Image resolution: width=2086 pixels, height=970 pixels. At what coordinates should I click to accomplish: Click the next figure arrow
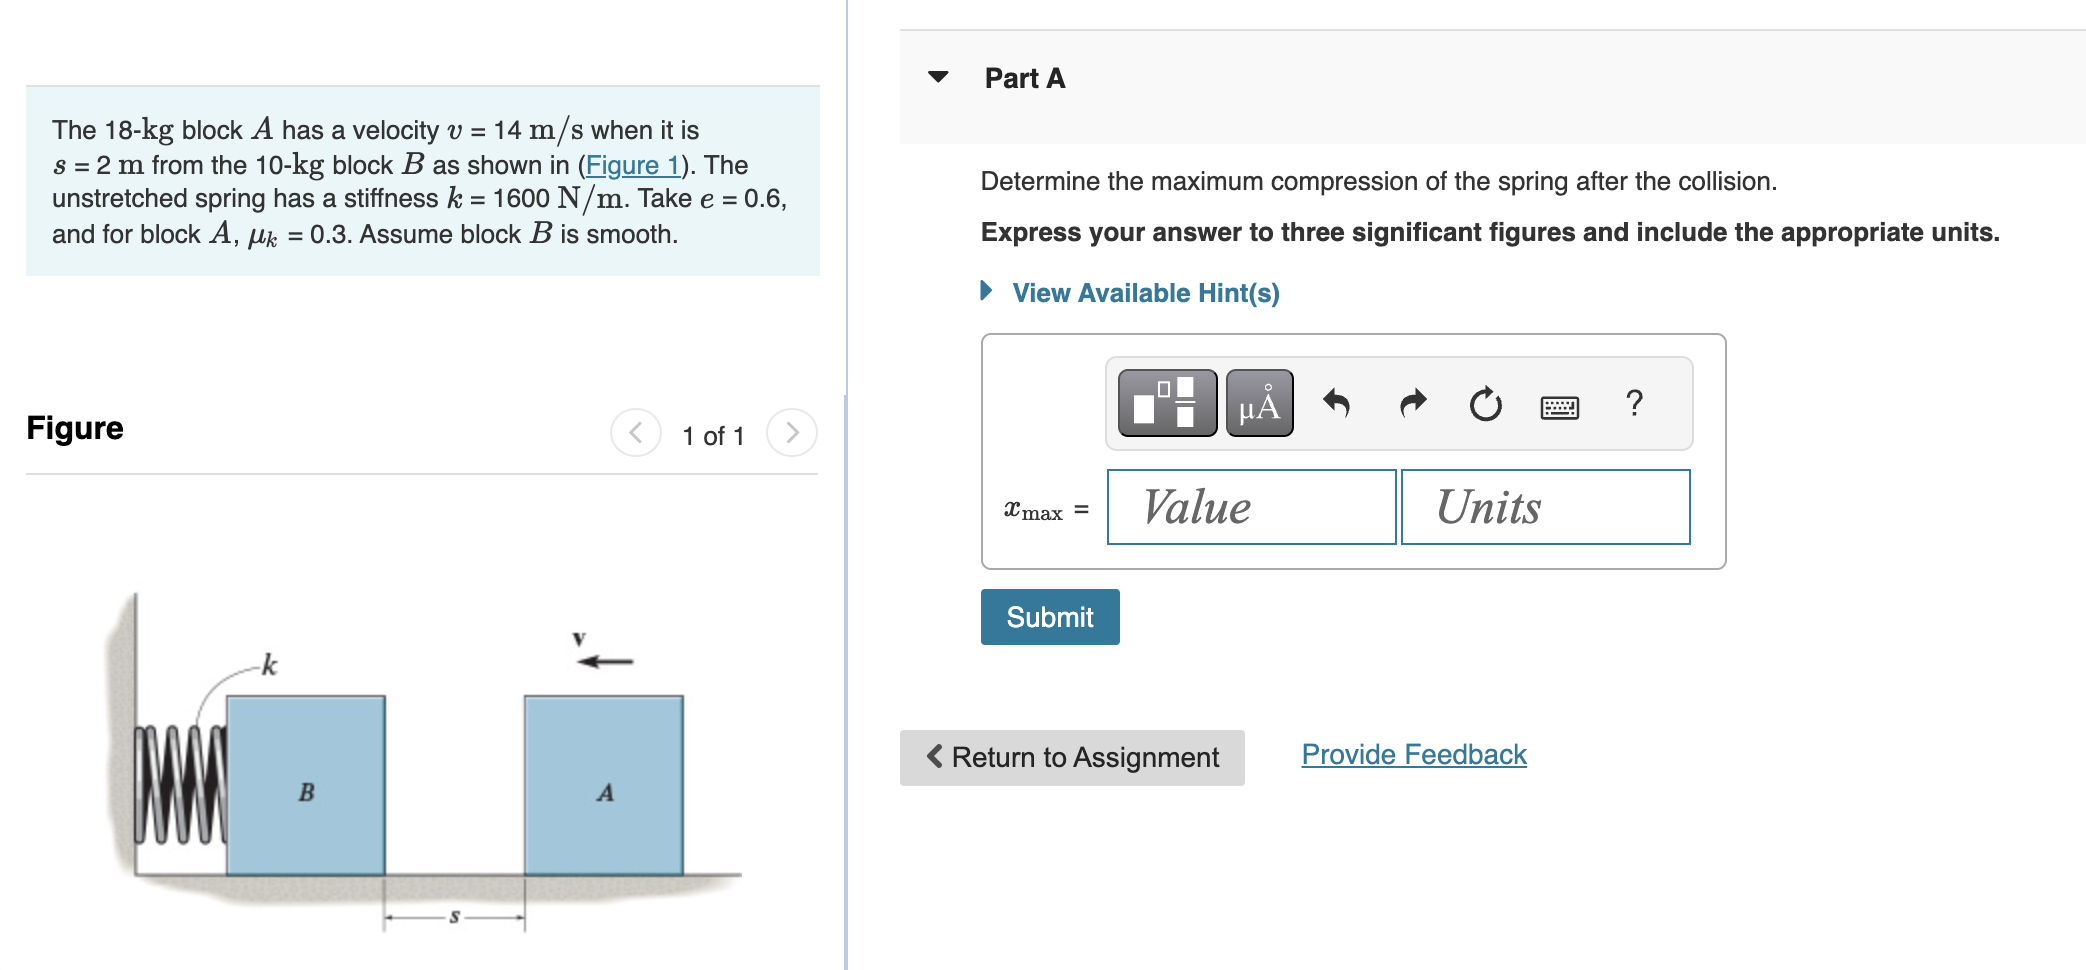coord(792,433)
